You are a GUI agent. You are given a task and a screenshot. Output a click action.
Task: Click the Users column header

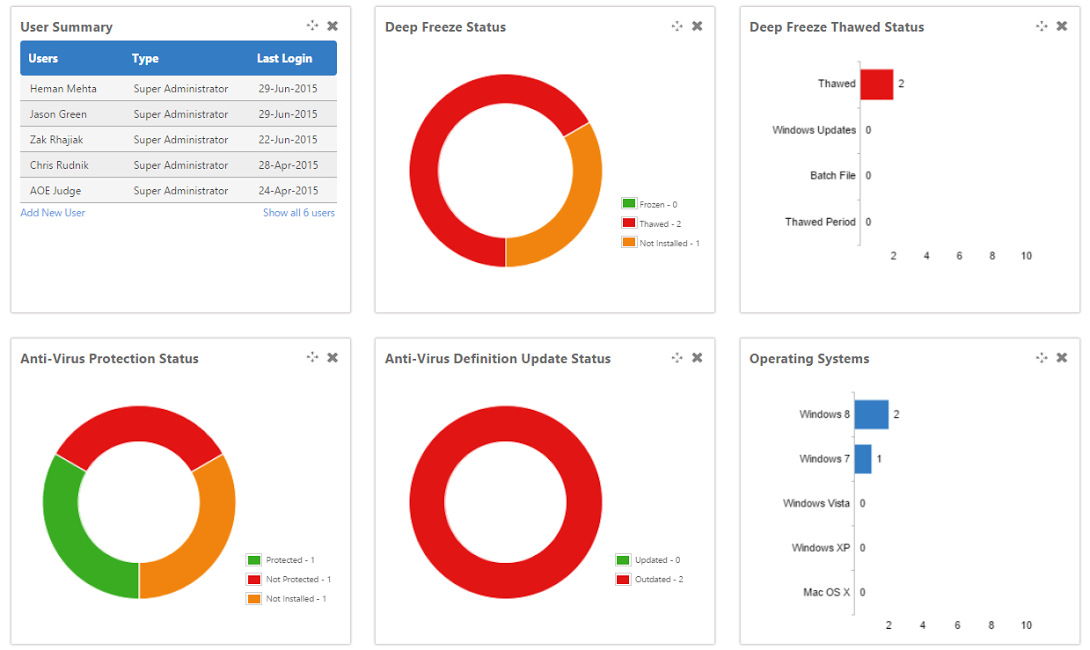[43, 58]
